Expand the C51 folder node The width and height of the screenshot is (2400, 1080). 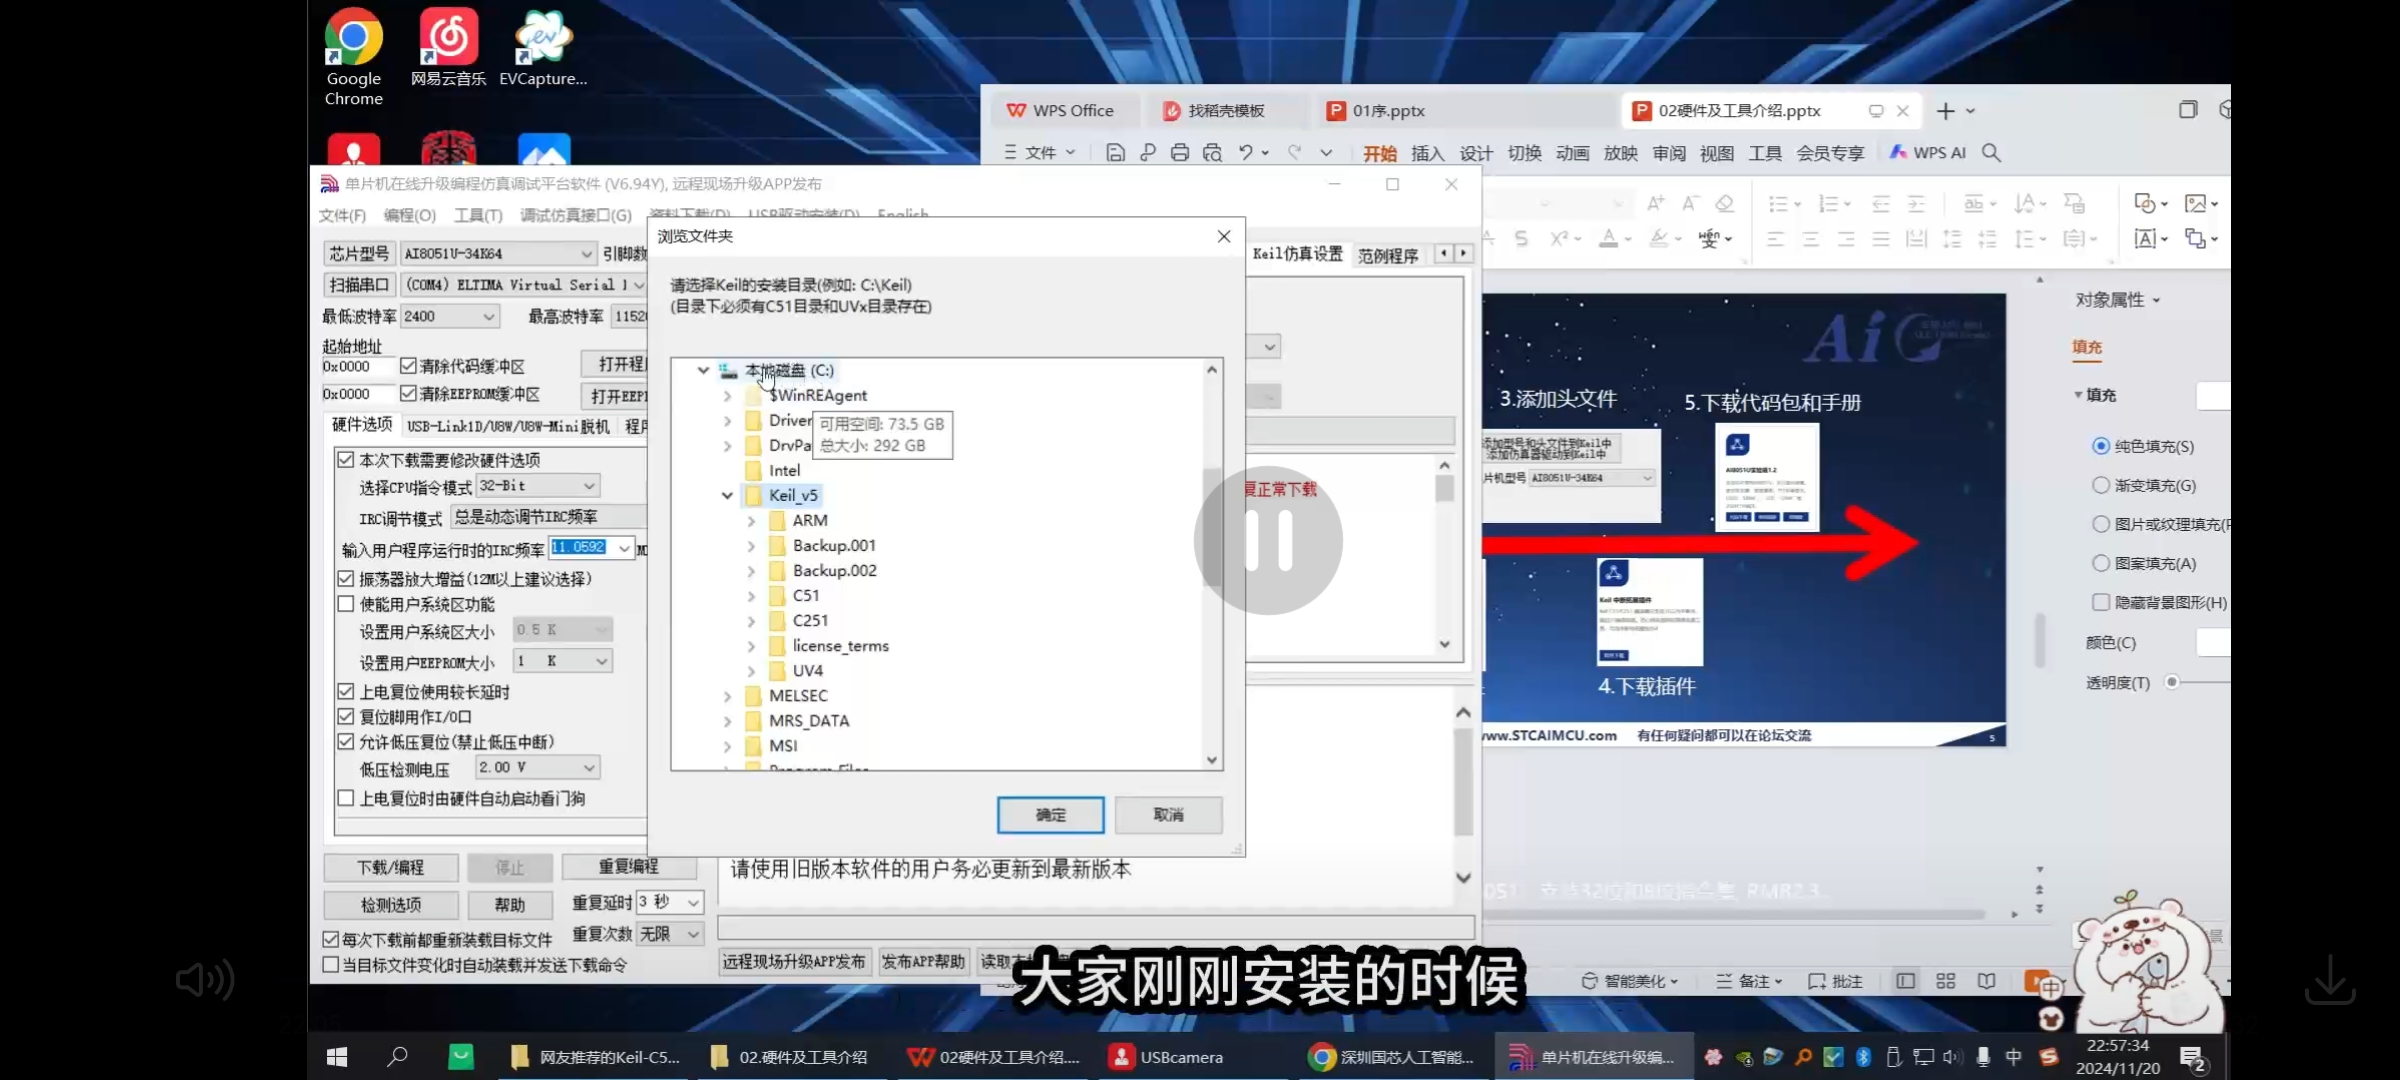click(751, 596)
